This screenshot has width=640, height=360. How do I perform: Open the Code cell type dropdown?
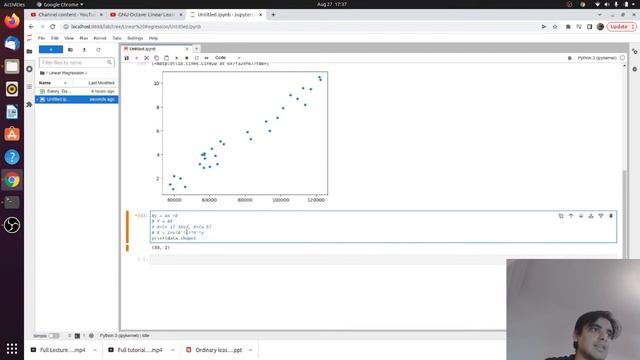pos(227,58)
